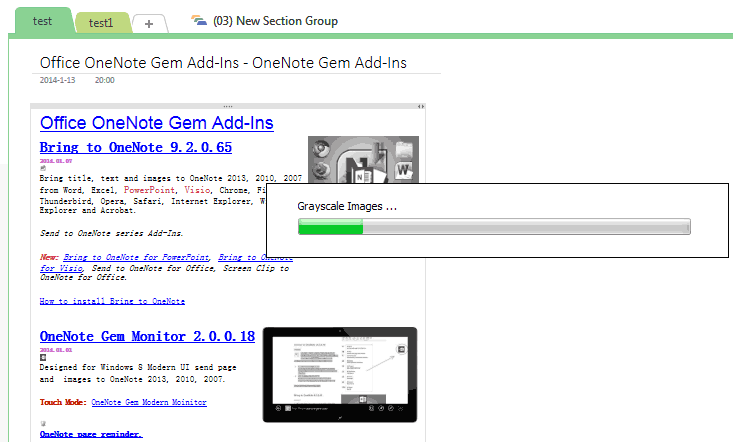
Task: Open (03) New Section Group
Action: (275, 21)
